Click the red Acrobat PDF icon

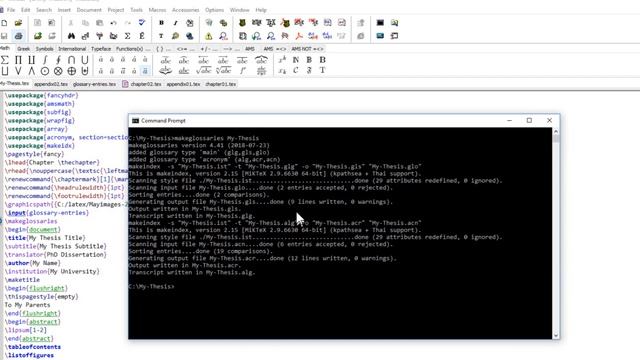[299, 36]
